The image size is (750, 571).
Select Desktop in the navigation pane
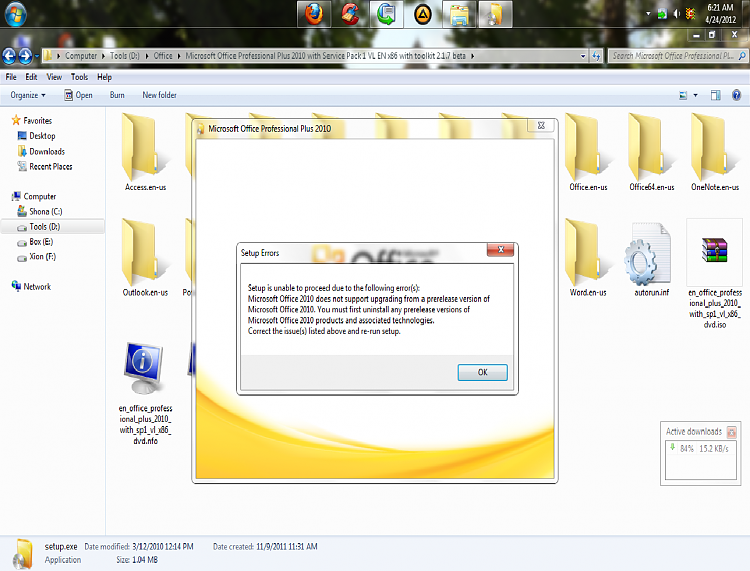point(36,136)
